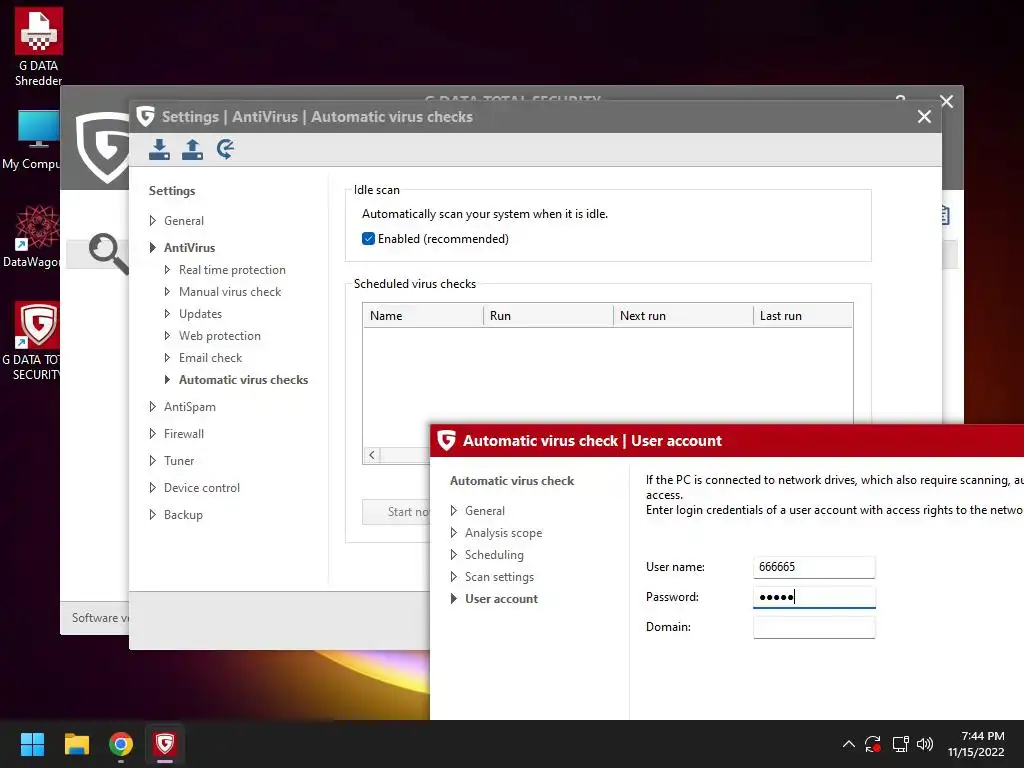Select User account section

coord(501,599)
